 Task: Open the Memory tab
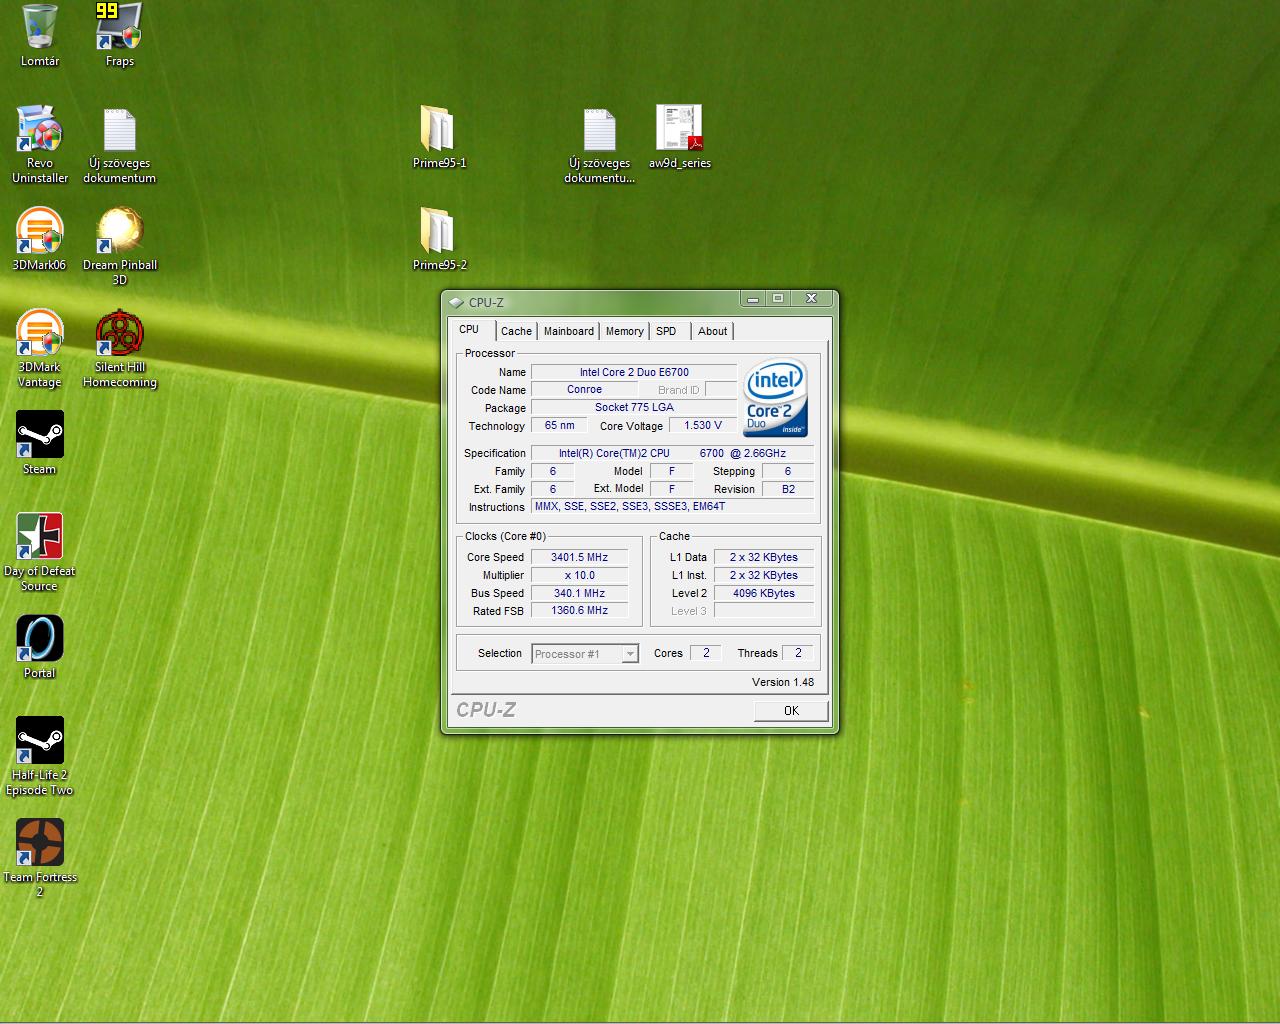pos(624,331)
